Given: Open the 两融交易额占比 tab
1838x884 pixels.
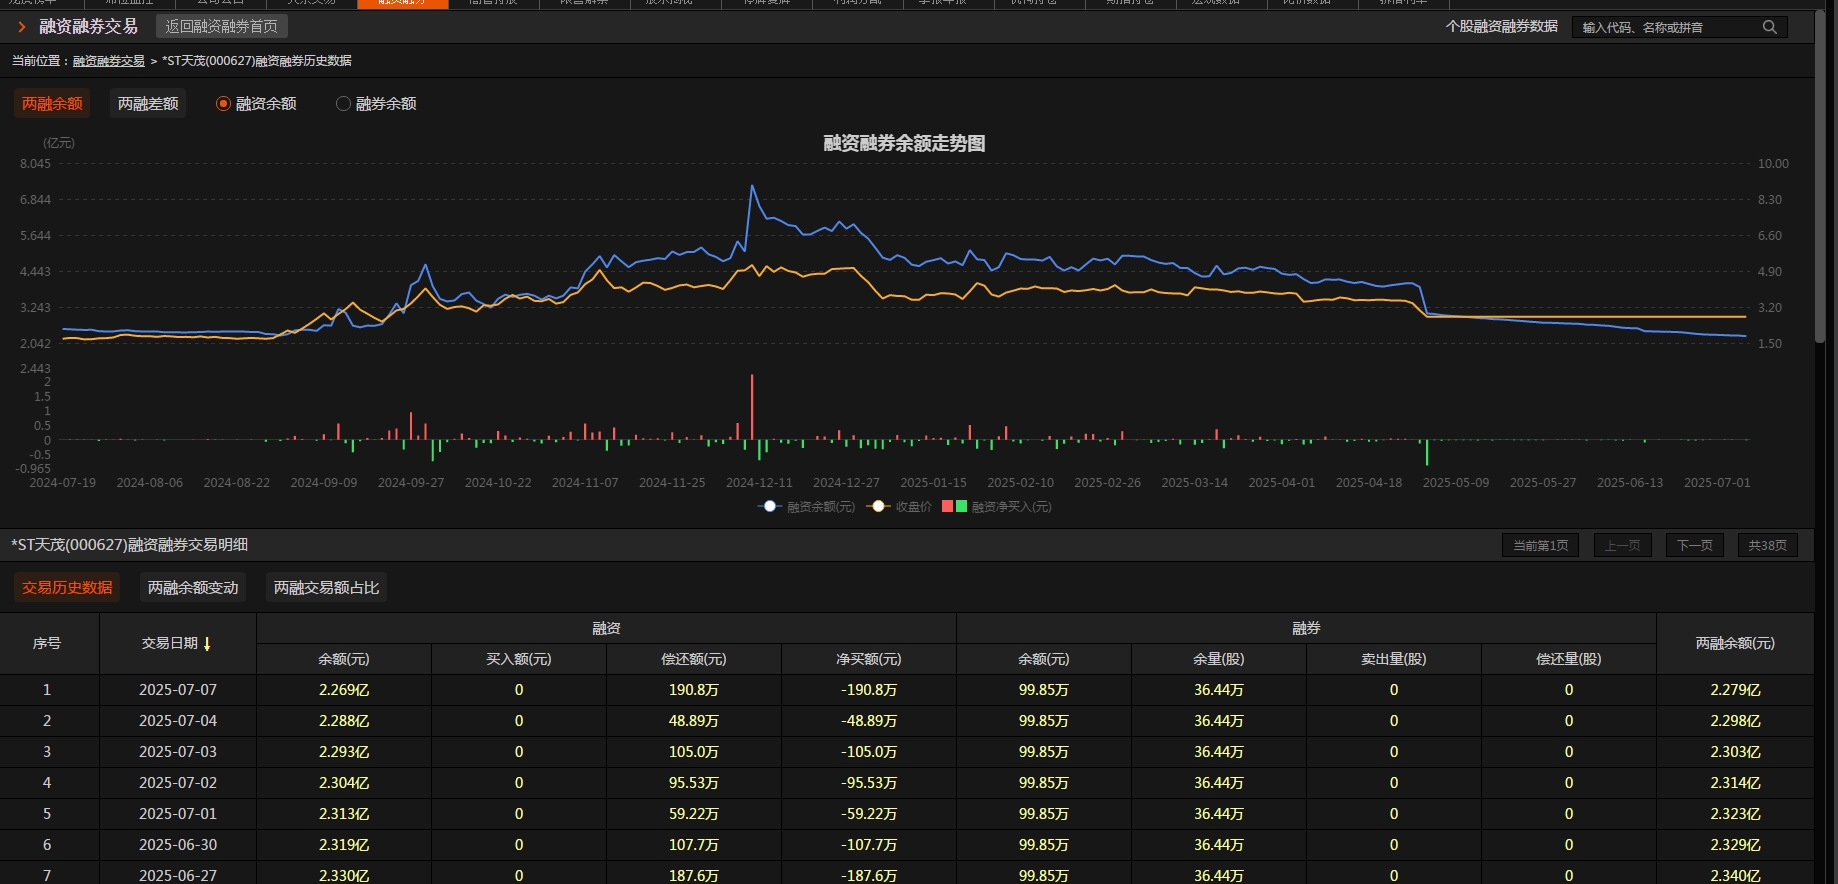Looking at the screenshot, I should [x=326, y=588].
